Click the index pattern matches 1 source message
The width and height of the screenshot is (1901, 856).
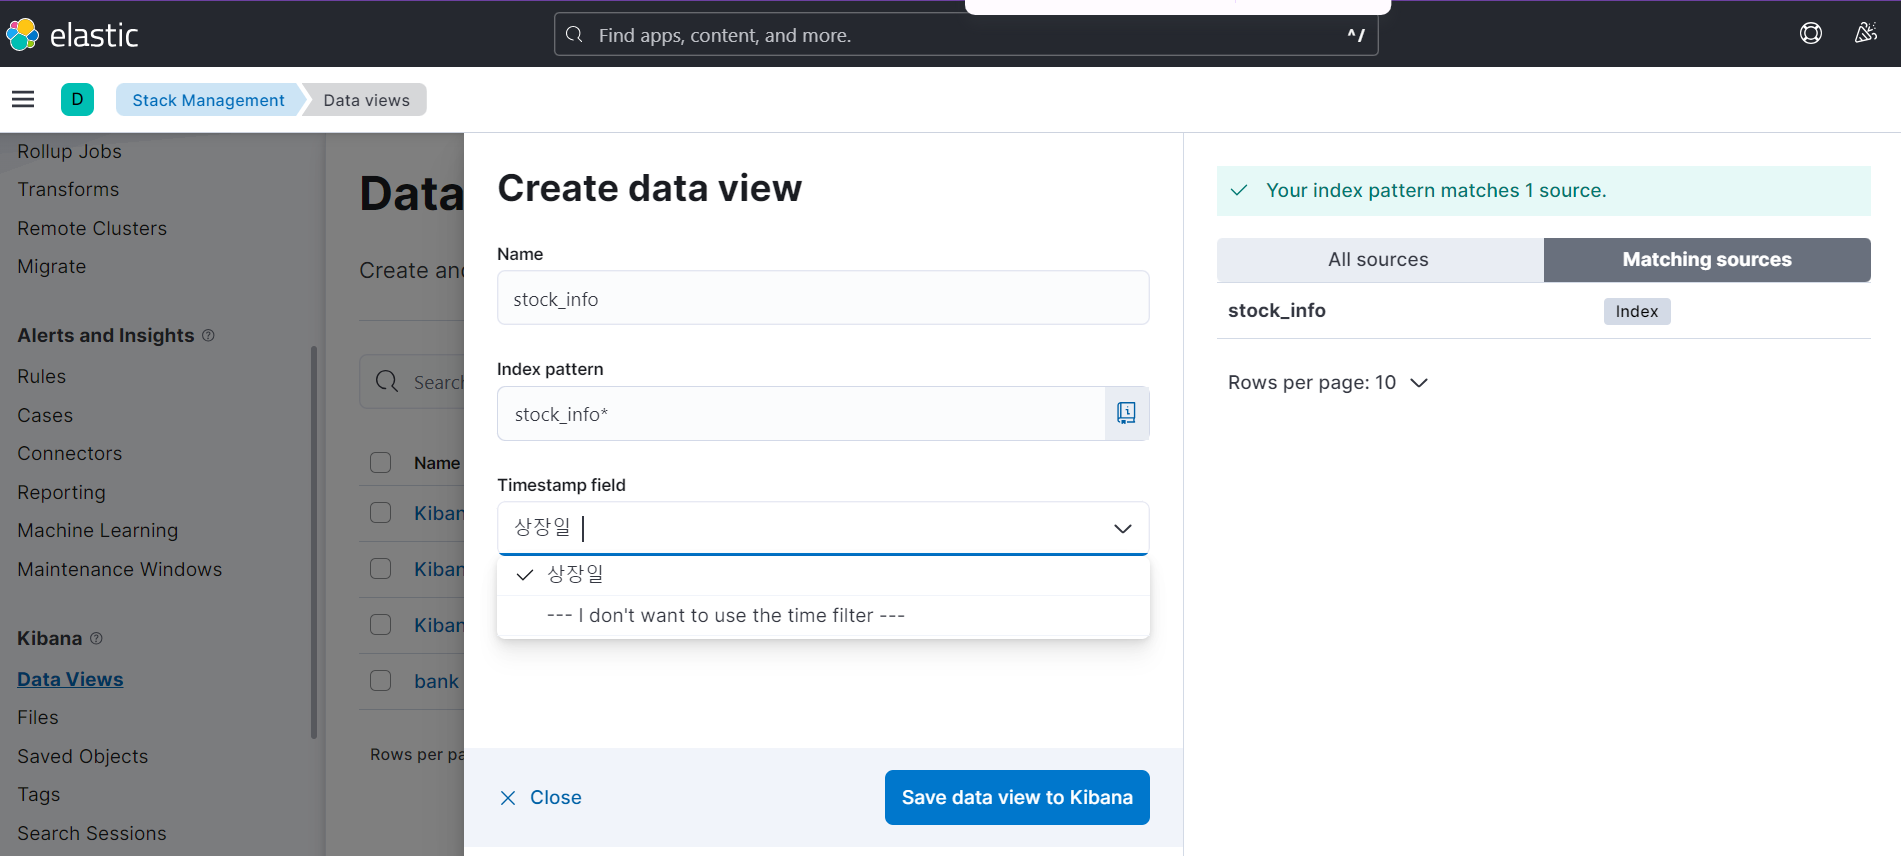pyautogui.click(x=1544, y=190)
